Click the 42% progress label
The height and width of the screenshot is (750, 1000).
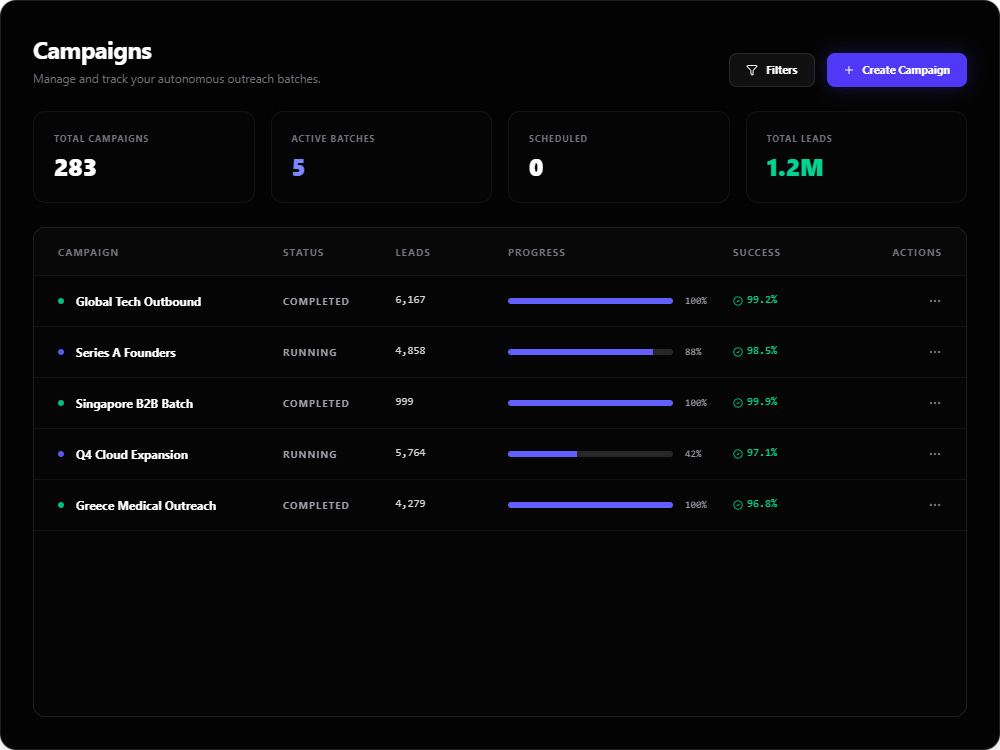click(x=693, y=454)
